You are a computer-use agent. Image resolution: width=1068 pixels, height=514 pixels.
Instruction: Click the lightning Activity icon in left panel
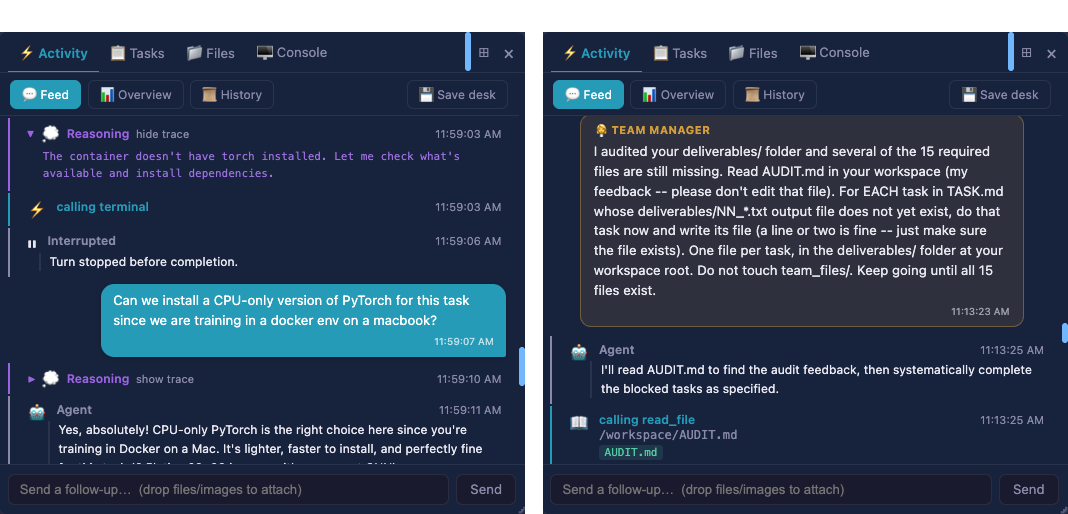click(x=27, y=53)
